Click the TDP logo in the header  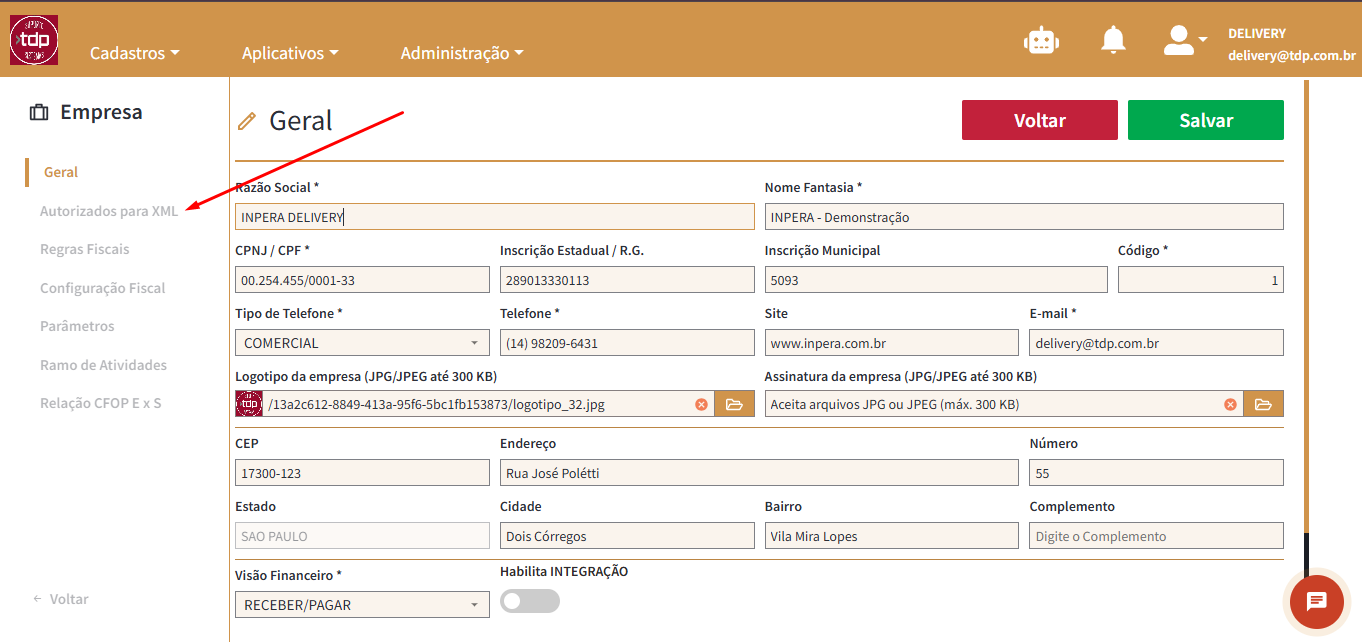34,41
